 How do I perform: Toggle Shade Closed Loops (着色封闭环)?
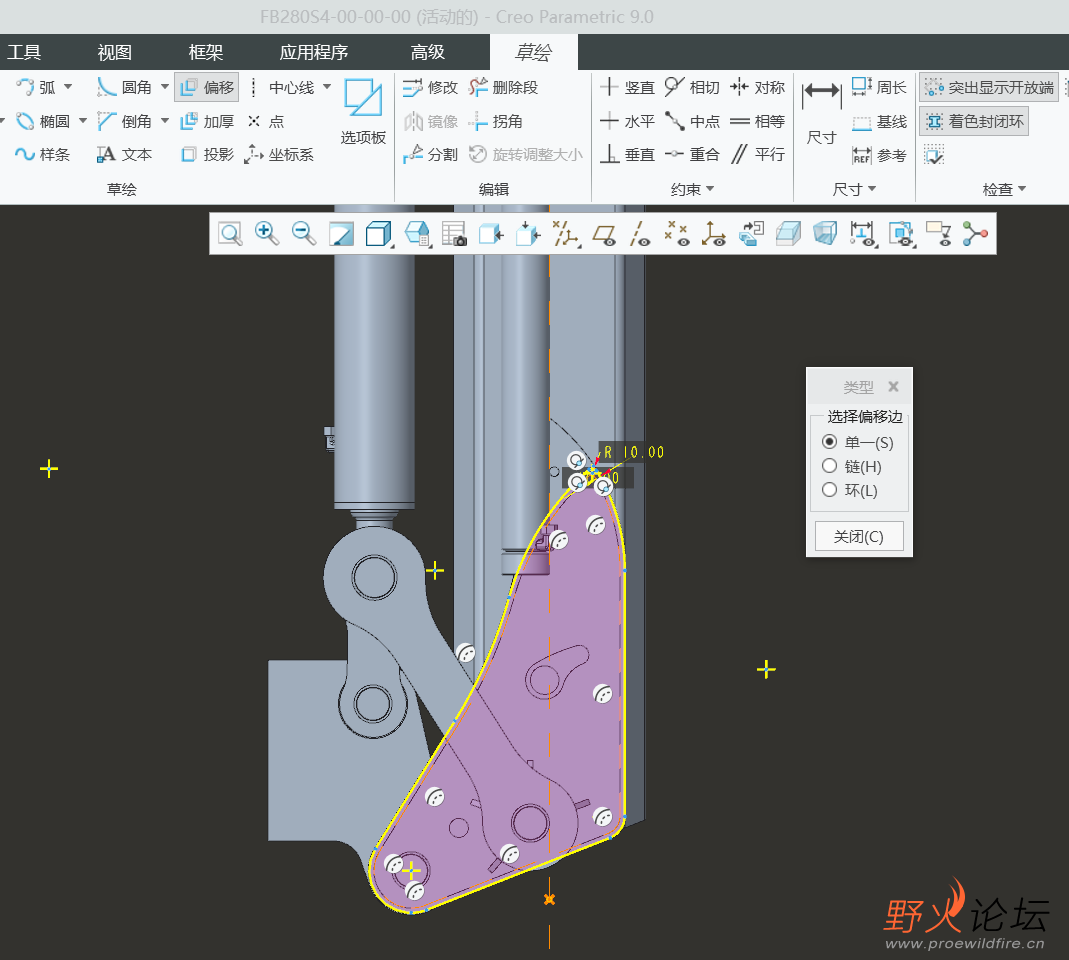(x=974, y=121)
